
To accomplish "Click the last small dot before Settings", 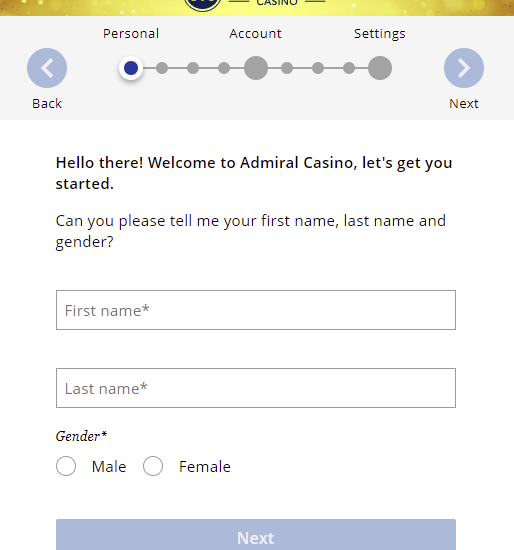I will (349, 68).
